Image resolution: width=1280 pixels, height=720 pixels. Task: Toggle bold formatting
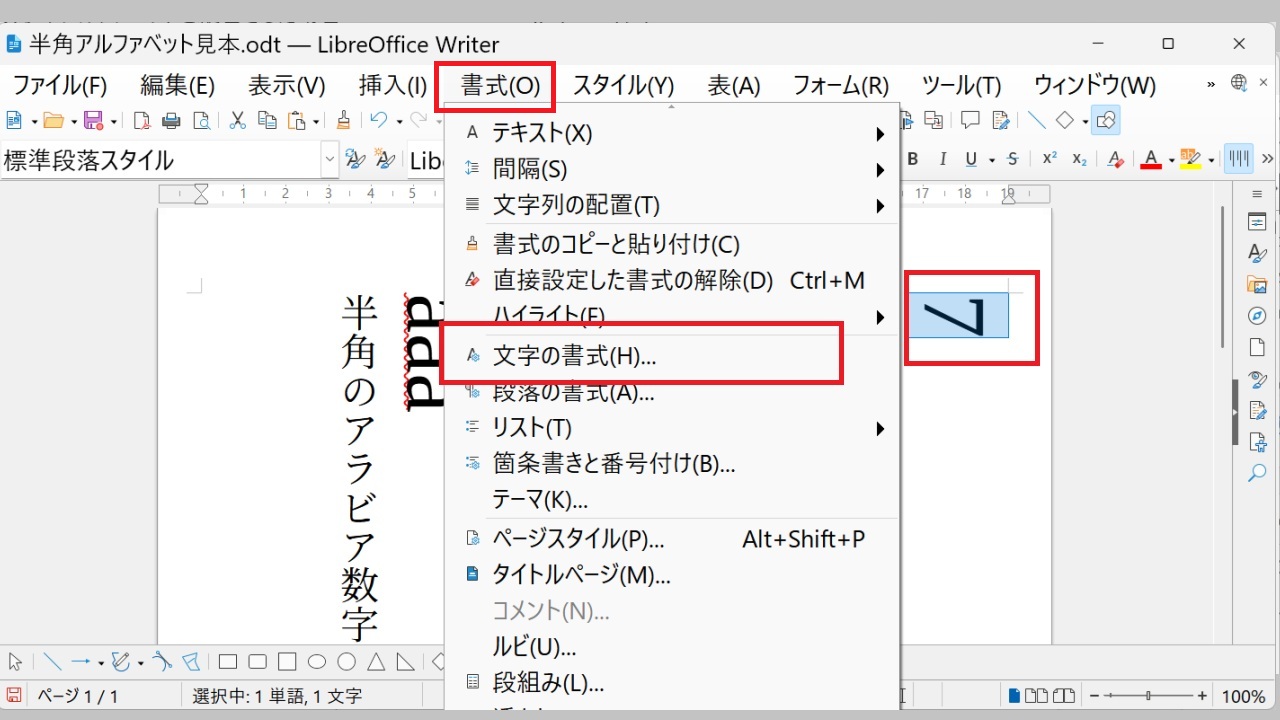[914, 158]
